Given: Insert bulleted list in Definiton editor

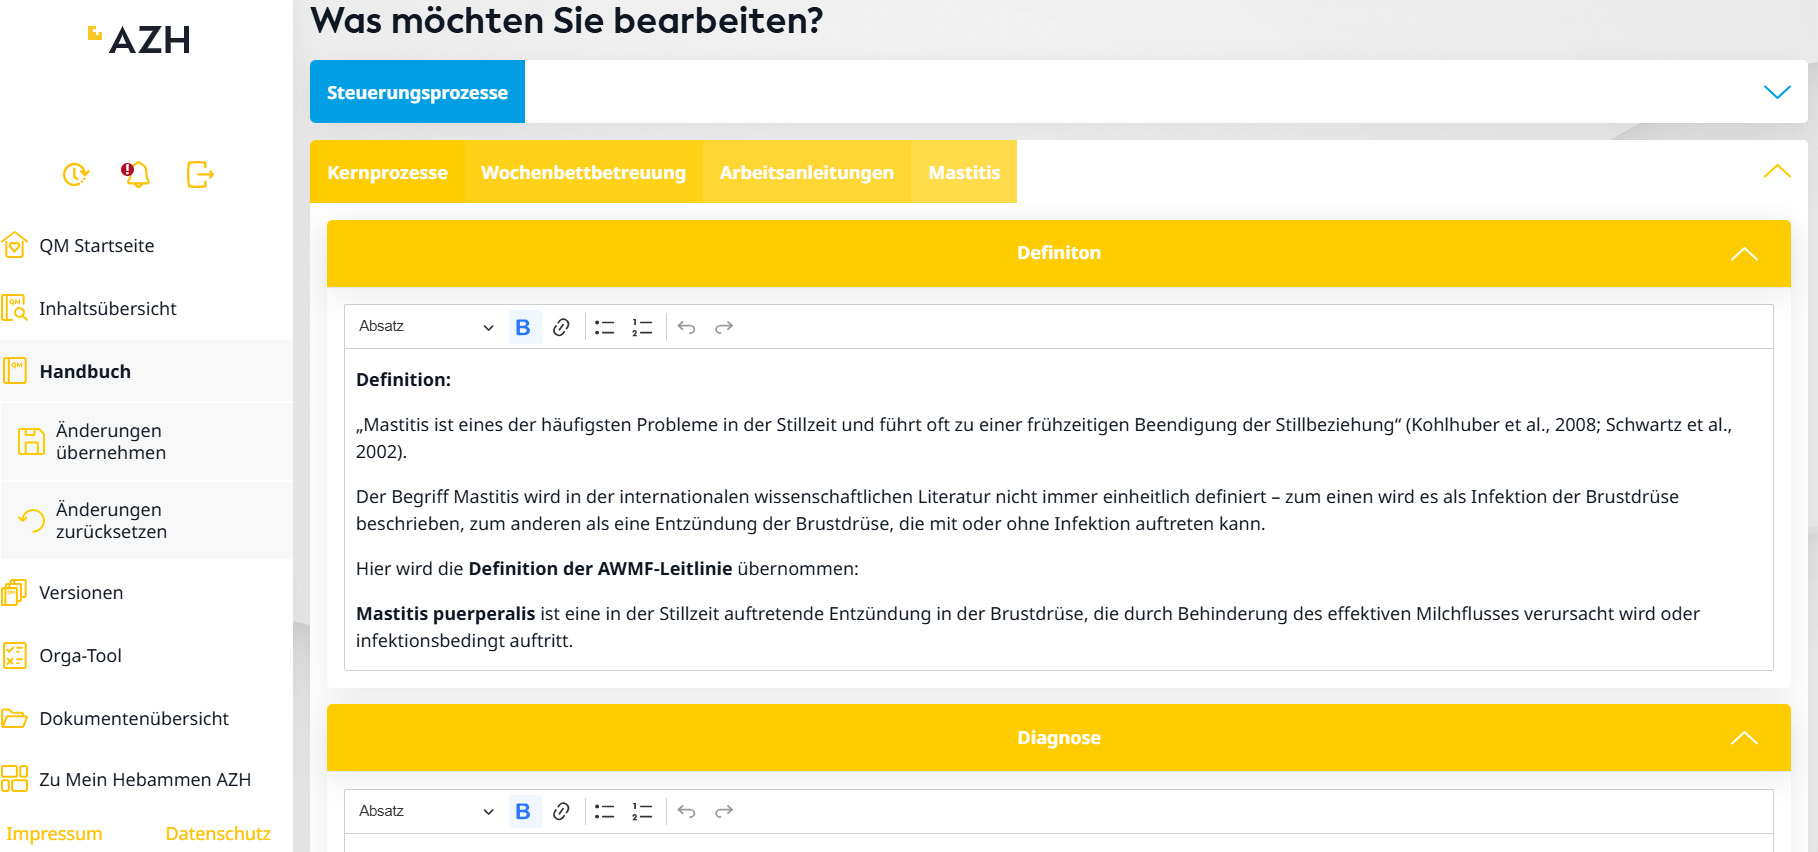Looking at the screenshot, I should 604,327.
